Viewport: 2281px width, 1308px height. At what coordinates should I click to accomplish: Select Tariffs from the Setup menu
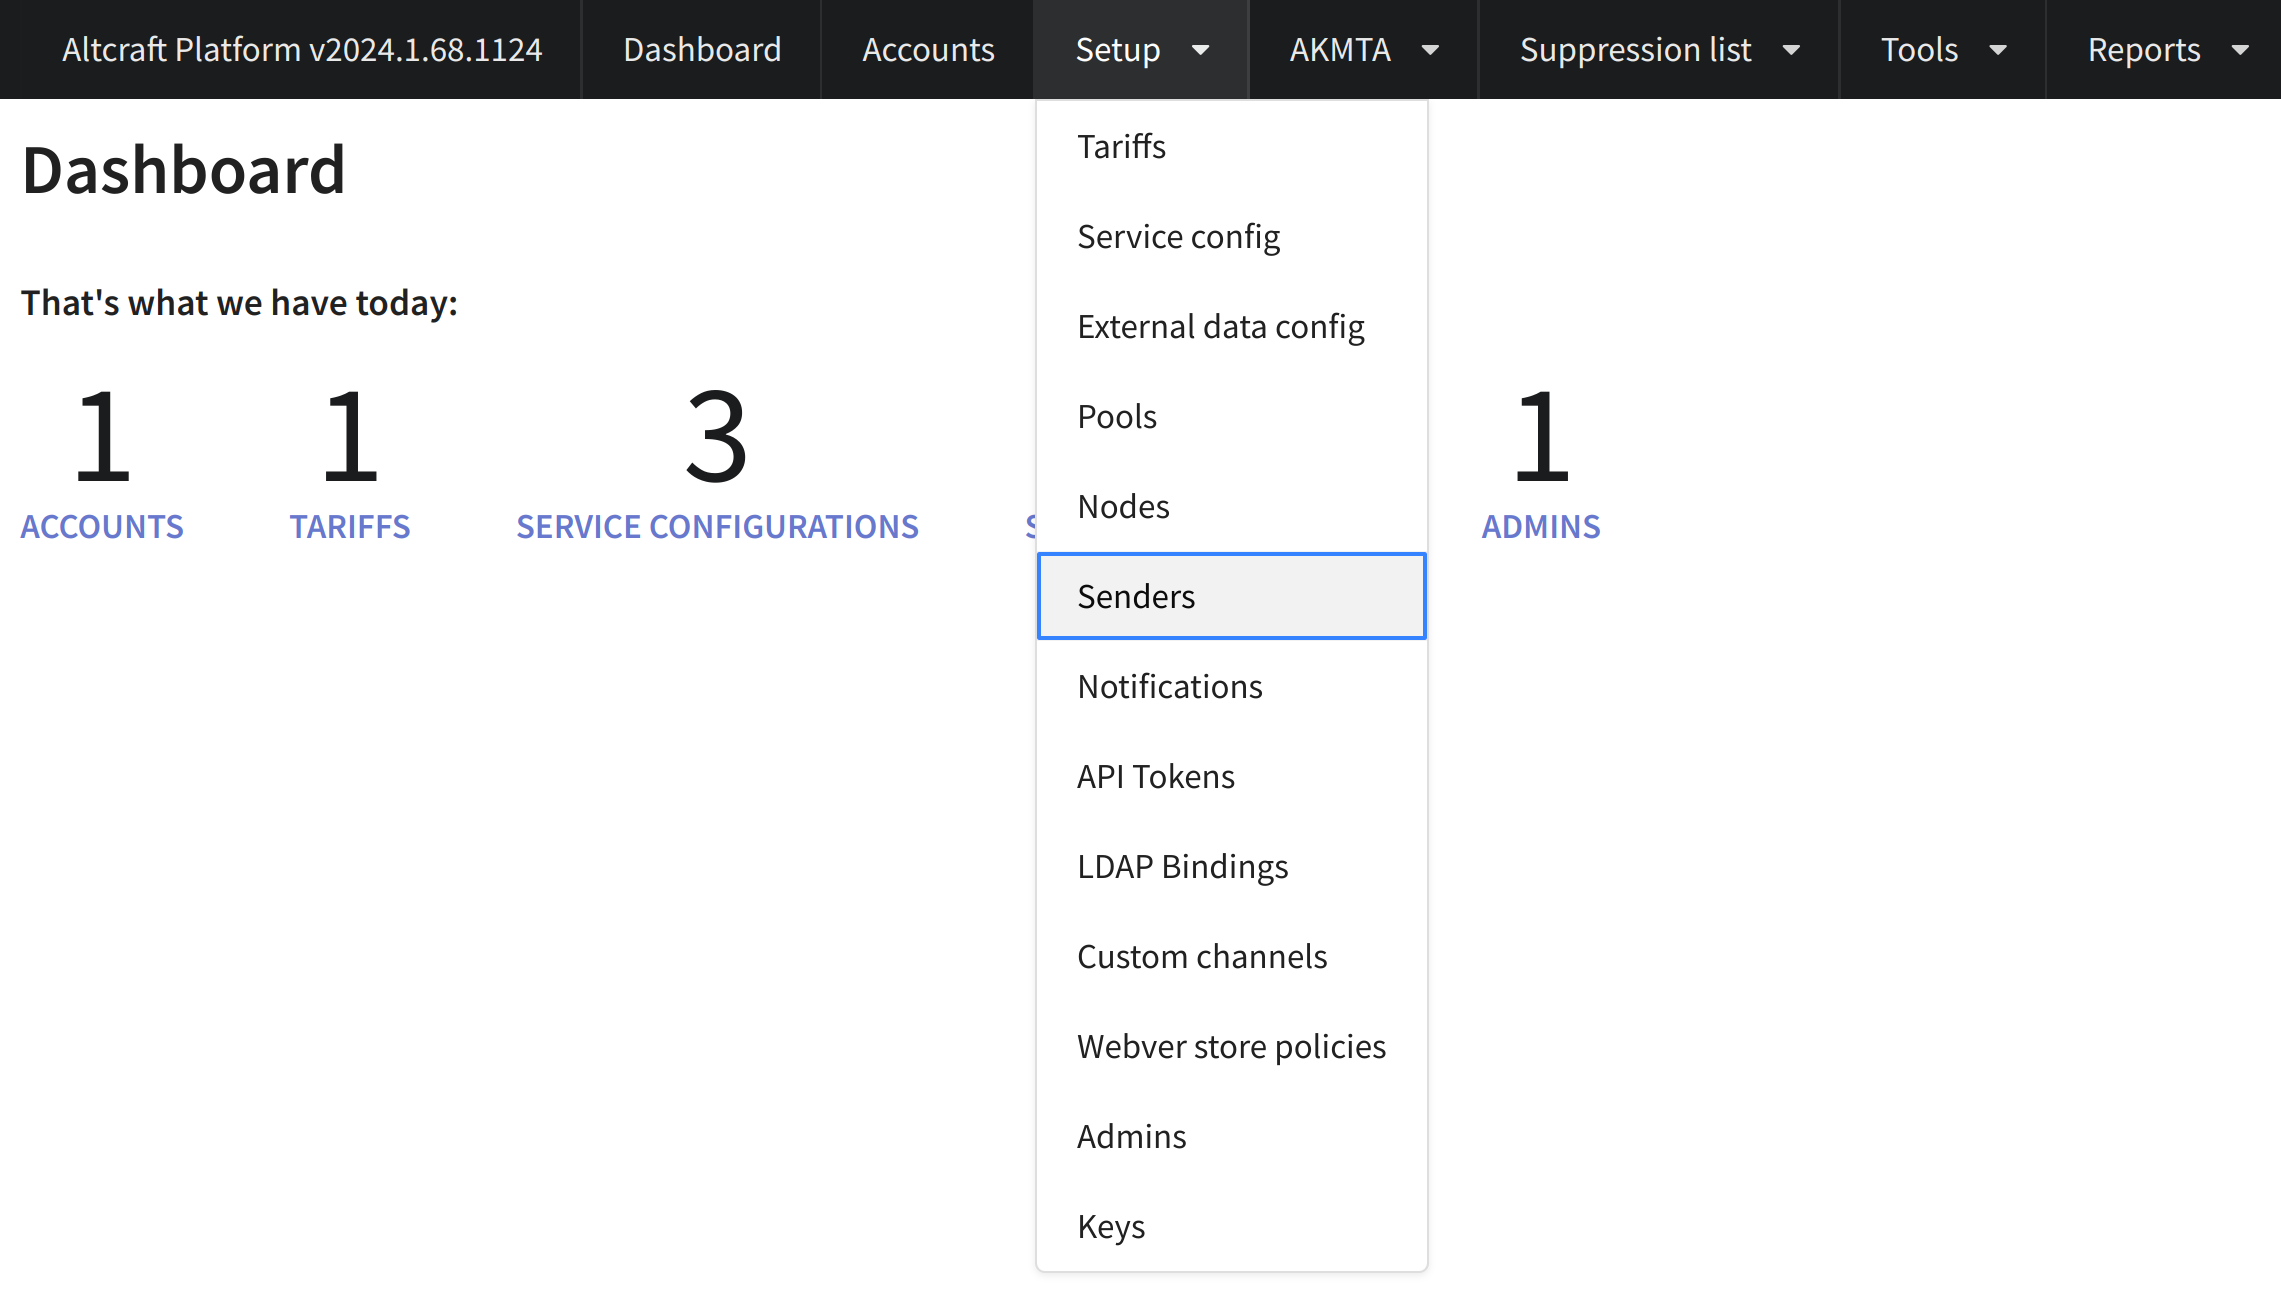[x=1231, y=146]
